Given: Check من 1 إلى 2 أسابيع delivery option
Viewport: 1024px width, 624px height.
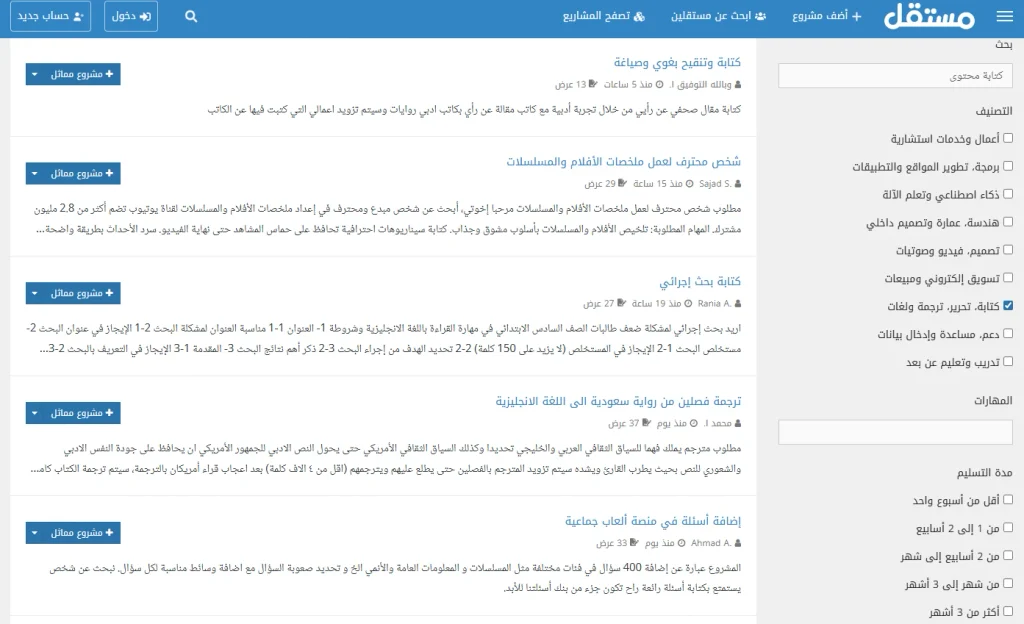Looking at the screenshot, I should click(1008, 527).
